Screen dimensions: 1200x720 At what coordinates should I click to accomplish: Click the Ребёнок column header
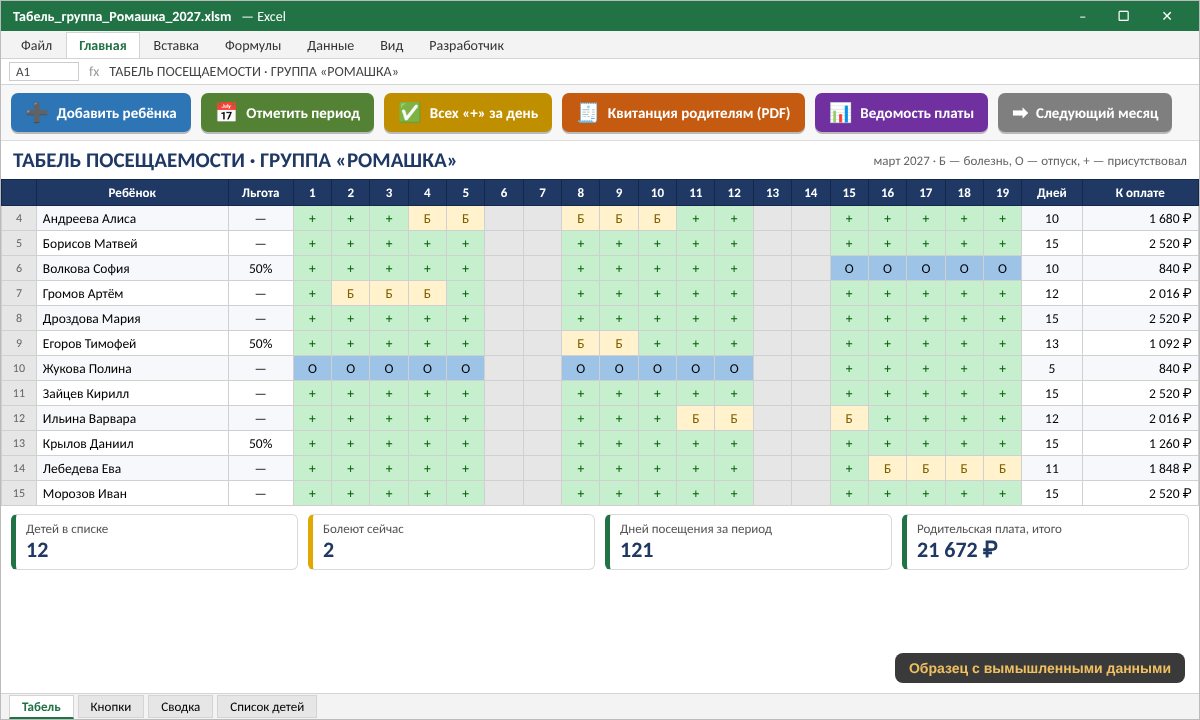(132, 193)
